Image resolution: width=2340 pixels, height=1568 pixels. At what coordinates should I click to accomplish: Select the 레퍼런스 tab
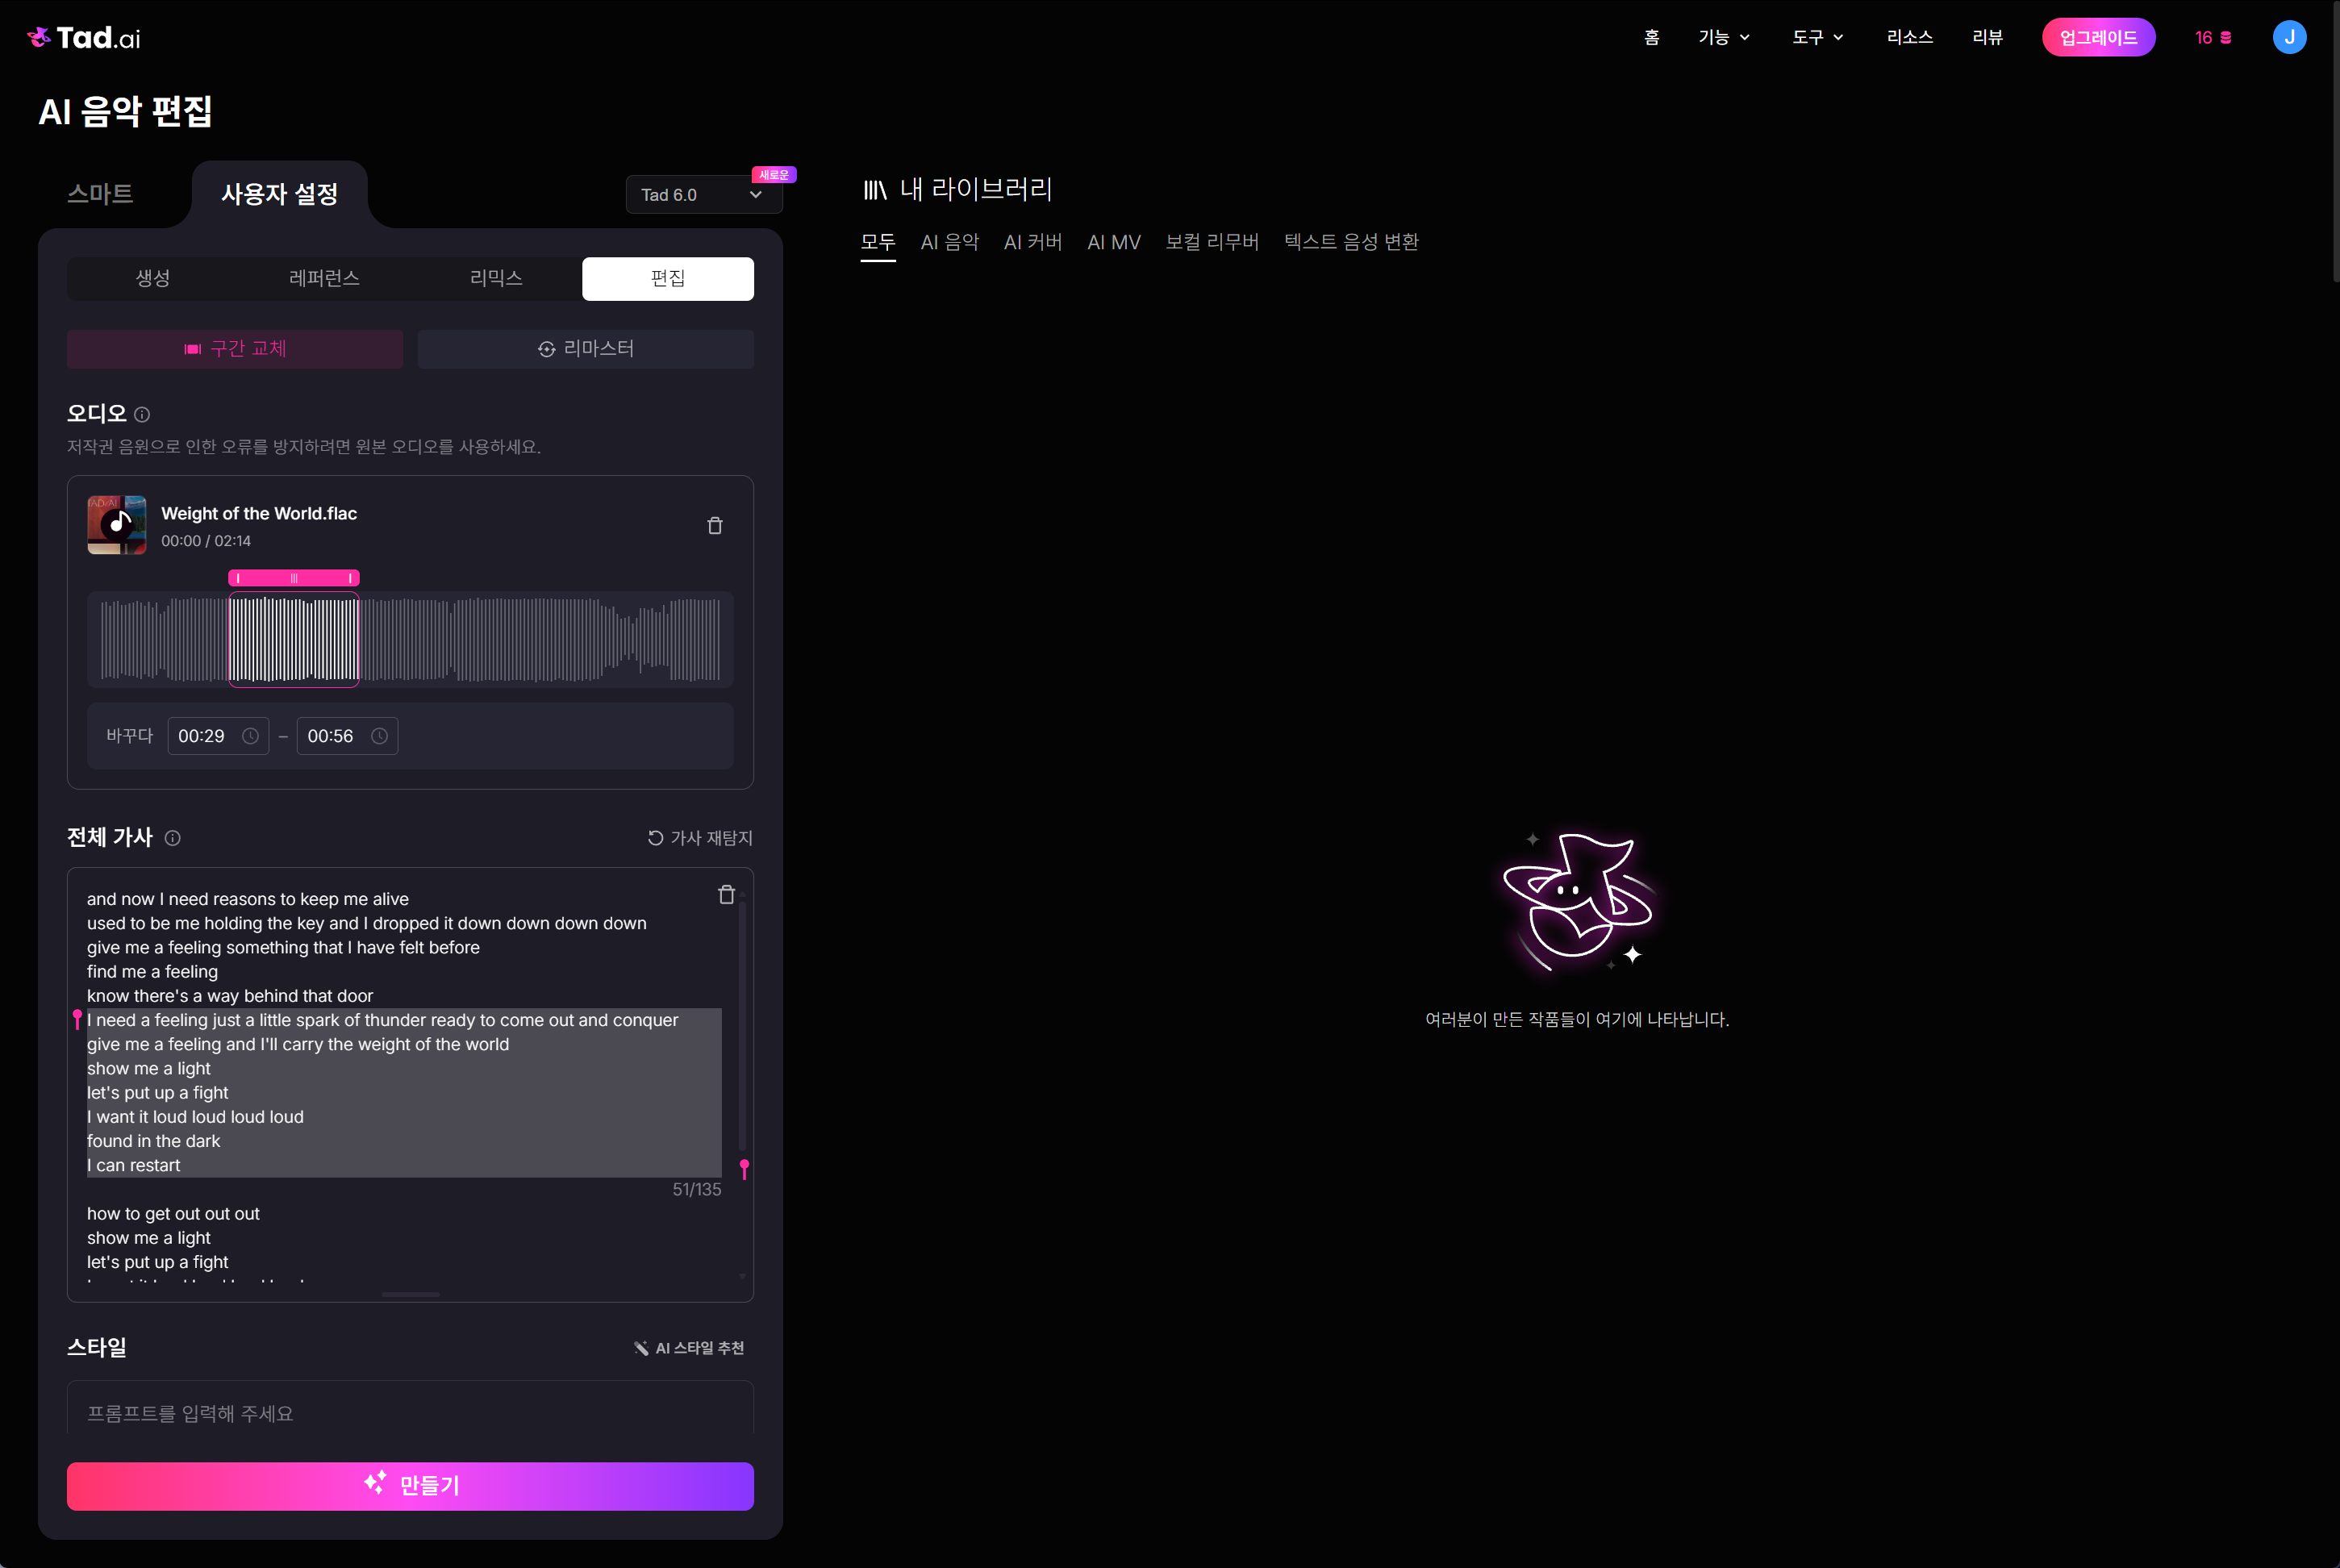pyautogui.click(x=324, y=278)
